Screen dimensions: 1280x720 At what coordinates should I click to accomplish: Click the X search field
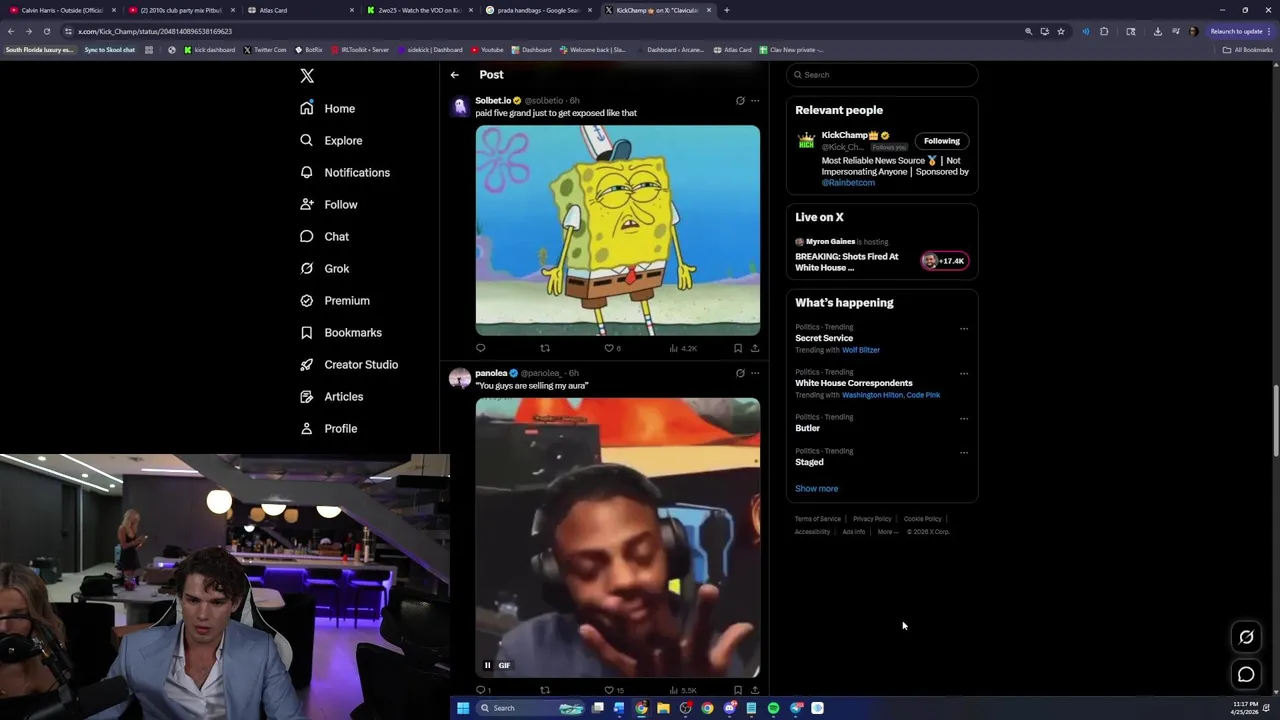coord(881,75)
